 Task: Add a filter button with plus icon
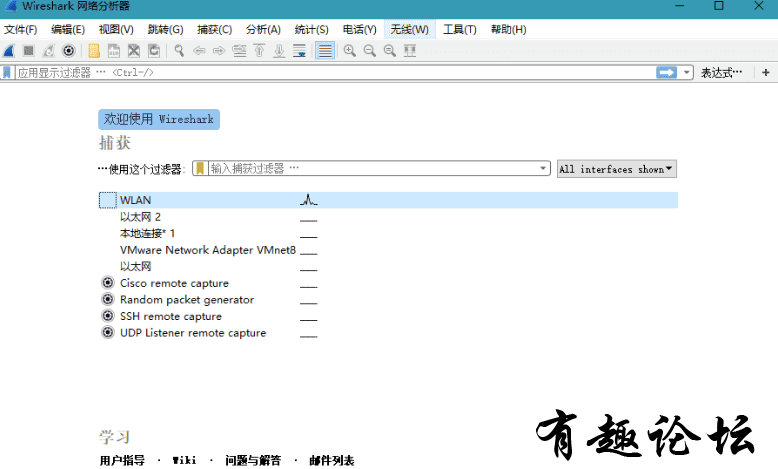pos(766,72)
